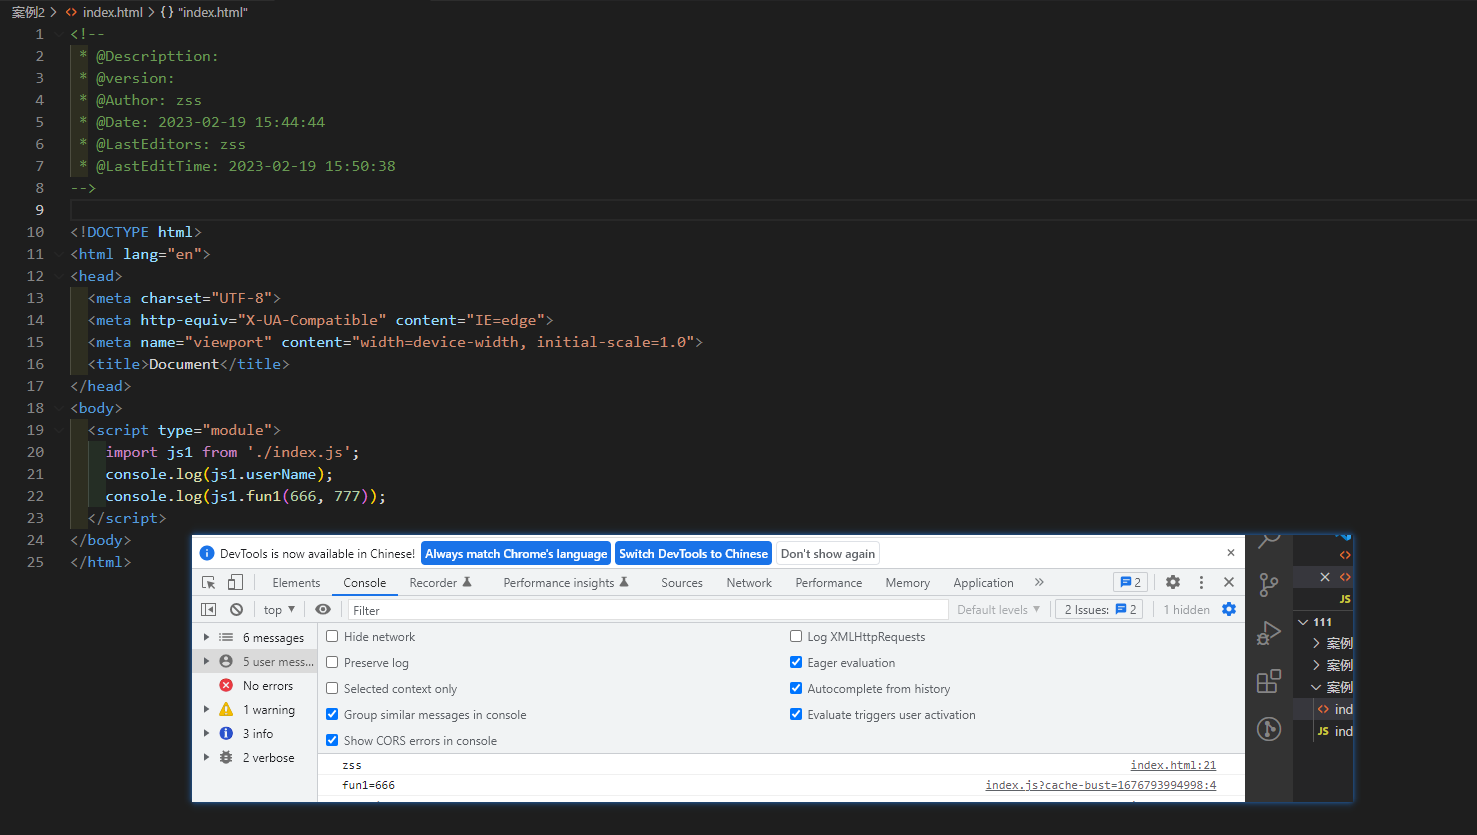Open the Sources tab
Screen dimensions: 1477x835
tap(682, 582)
